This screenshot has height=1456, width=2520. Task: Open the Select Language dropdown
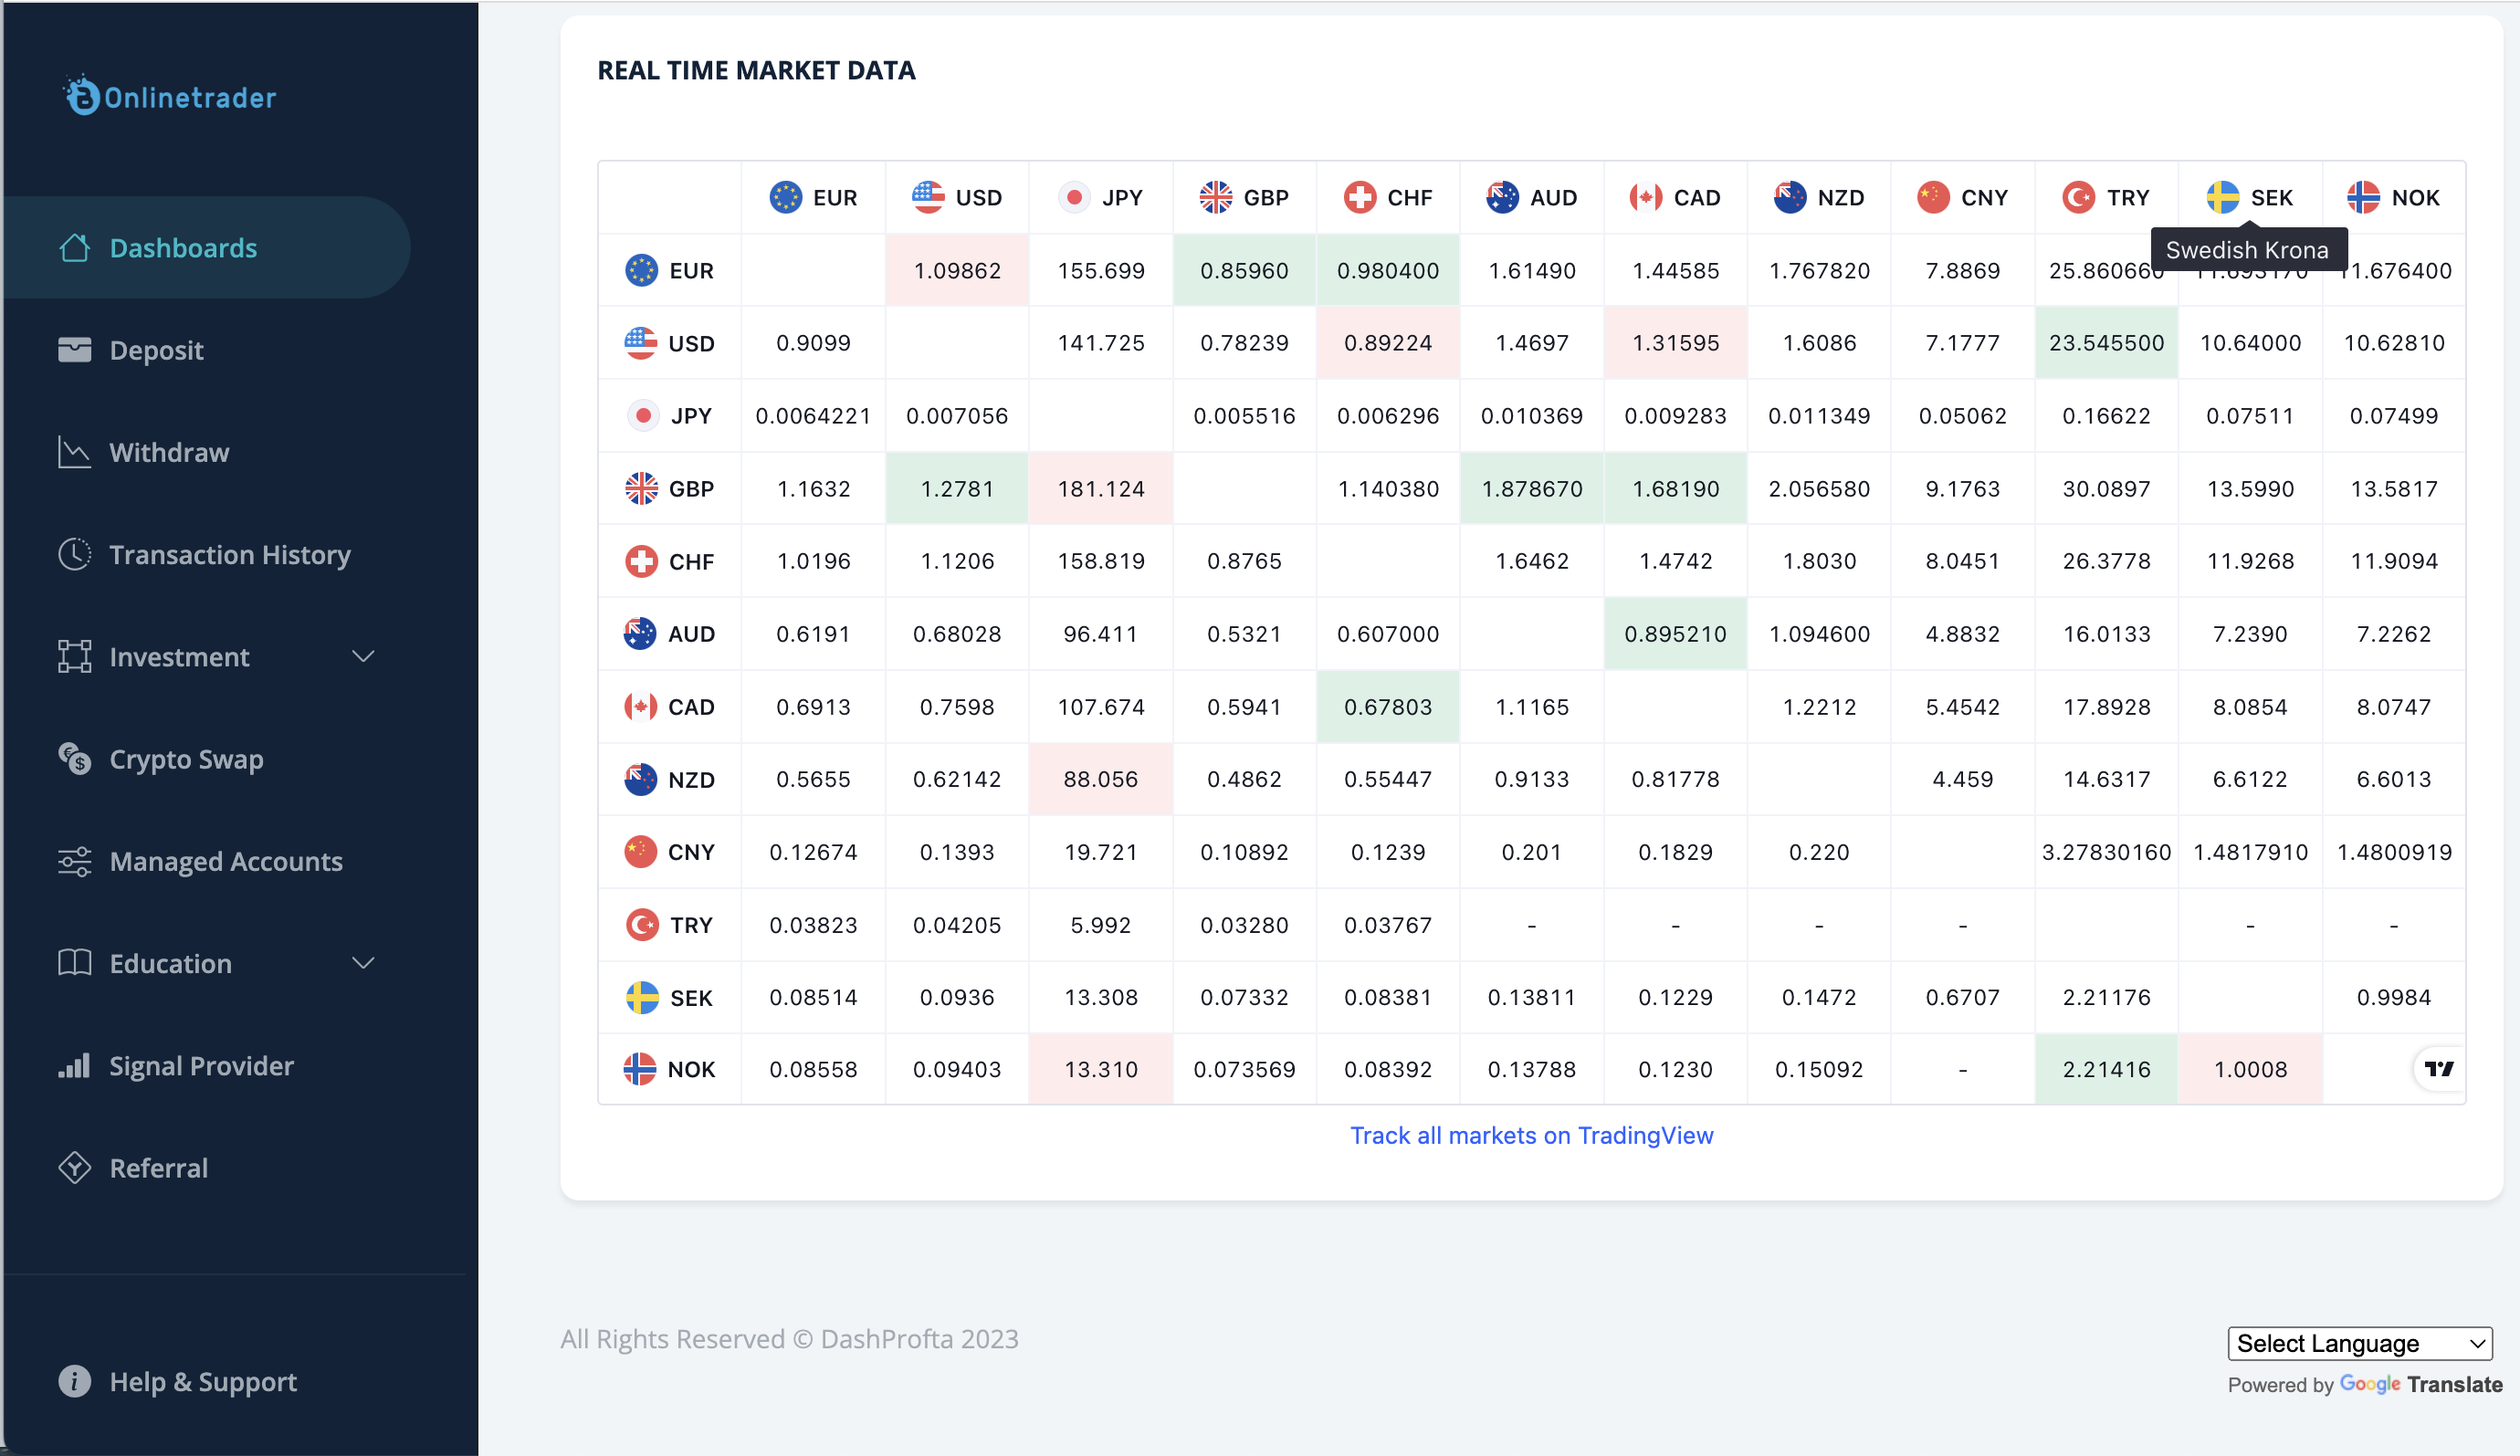tap(2360, 1343)
